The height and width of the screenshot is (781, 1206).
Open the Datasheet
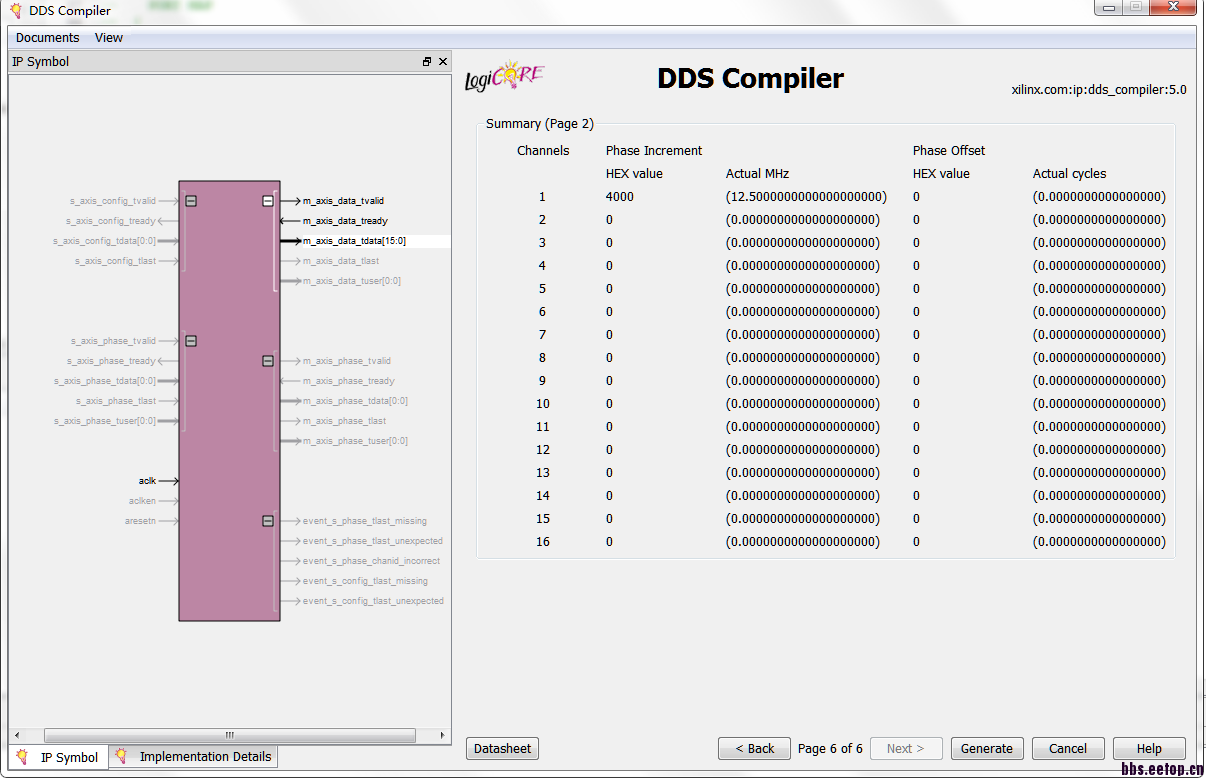pos(502,748)
